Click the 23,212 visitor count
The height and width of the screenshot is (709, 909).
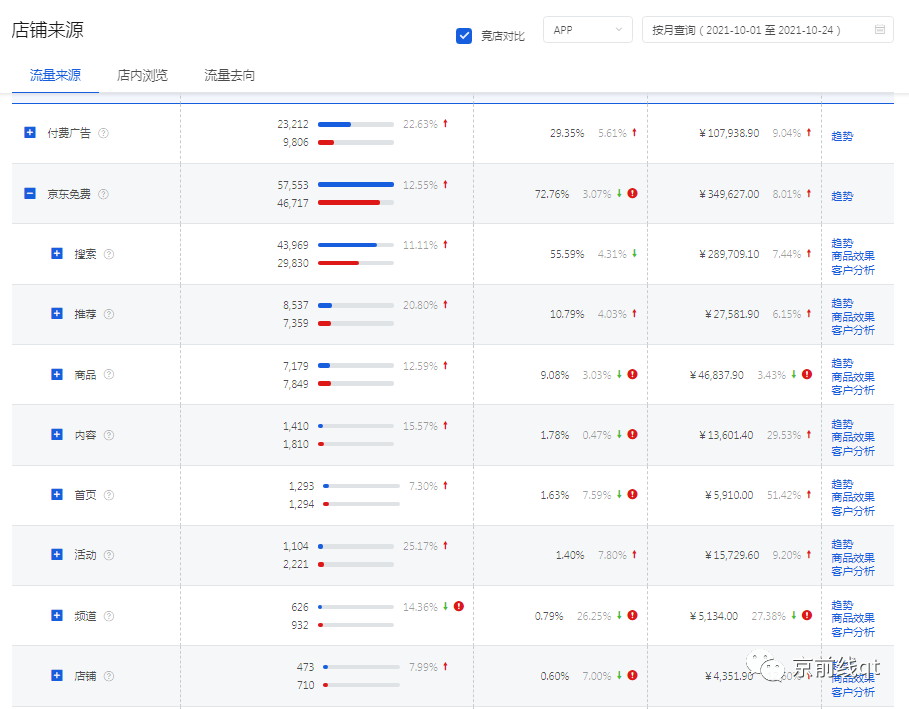tap(293, 124)
